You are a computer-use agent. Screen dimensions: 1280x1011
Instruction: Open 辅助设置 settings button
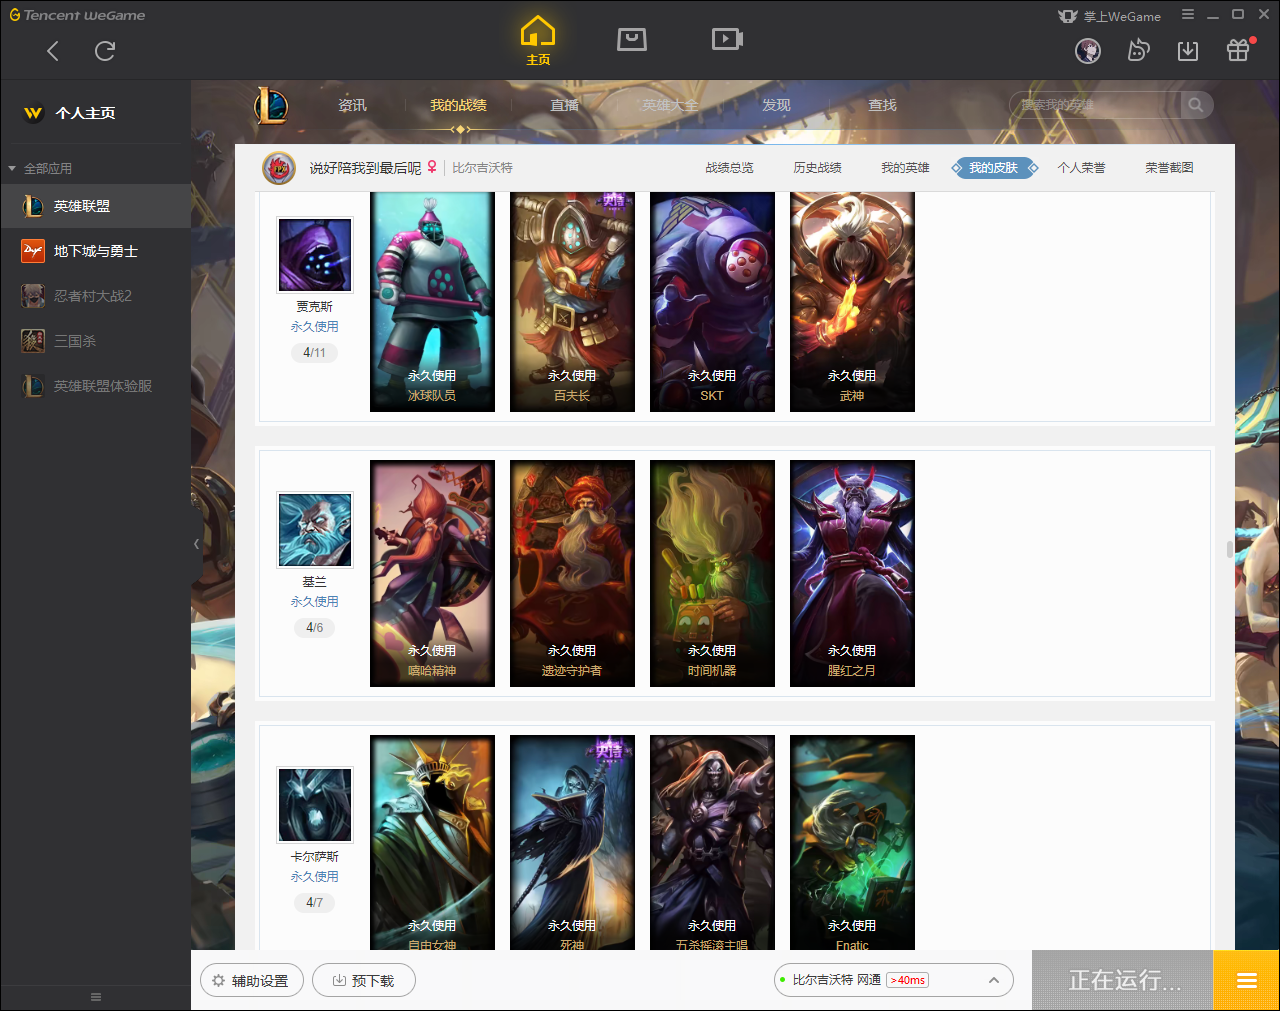250,981
